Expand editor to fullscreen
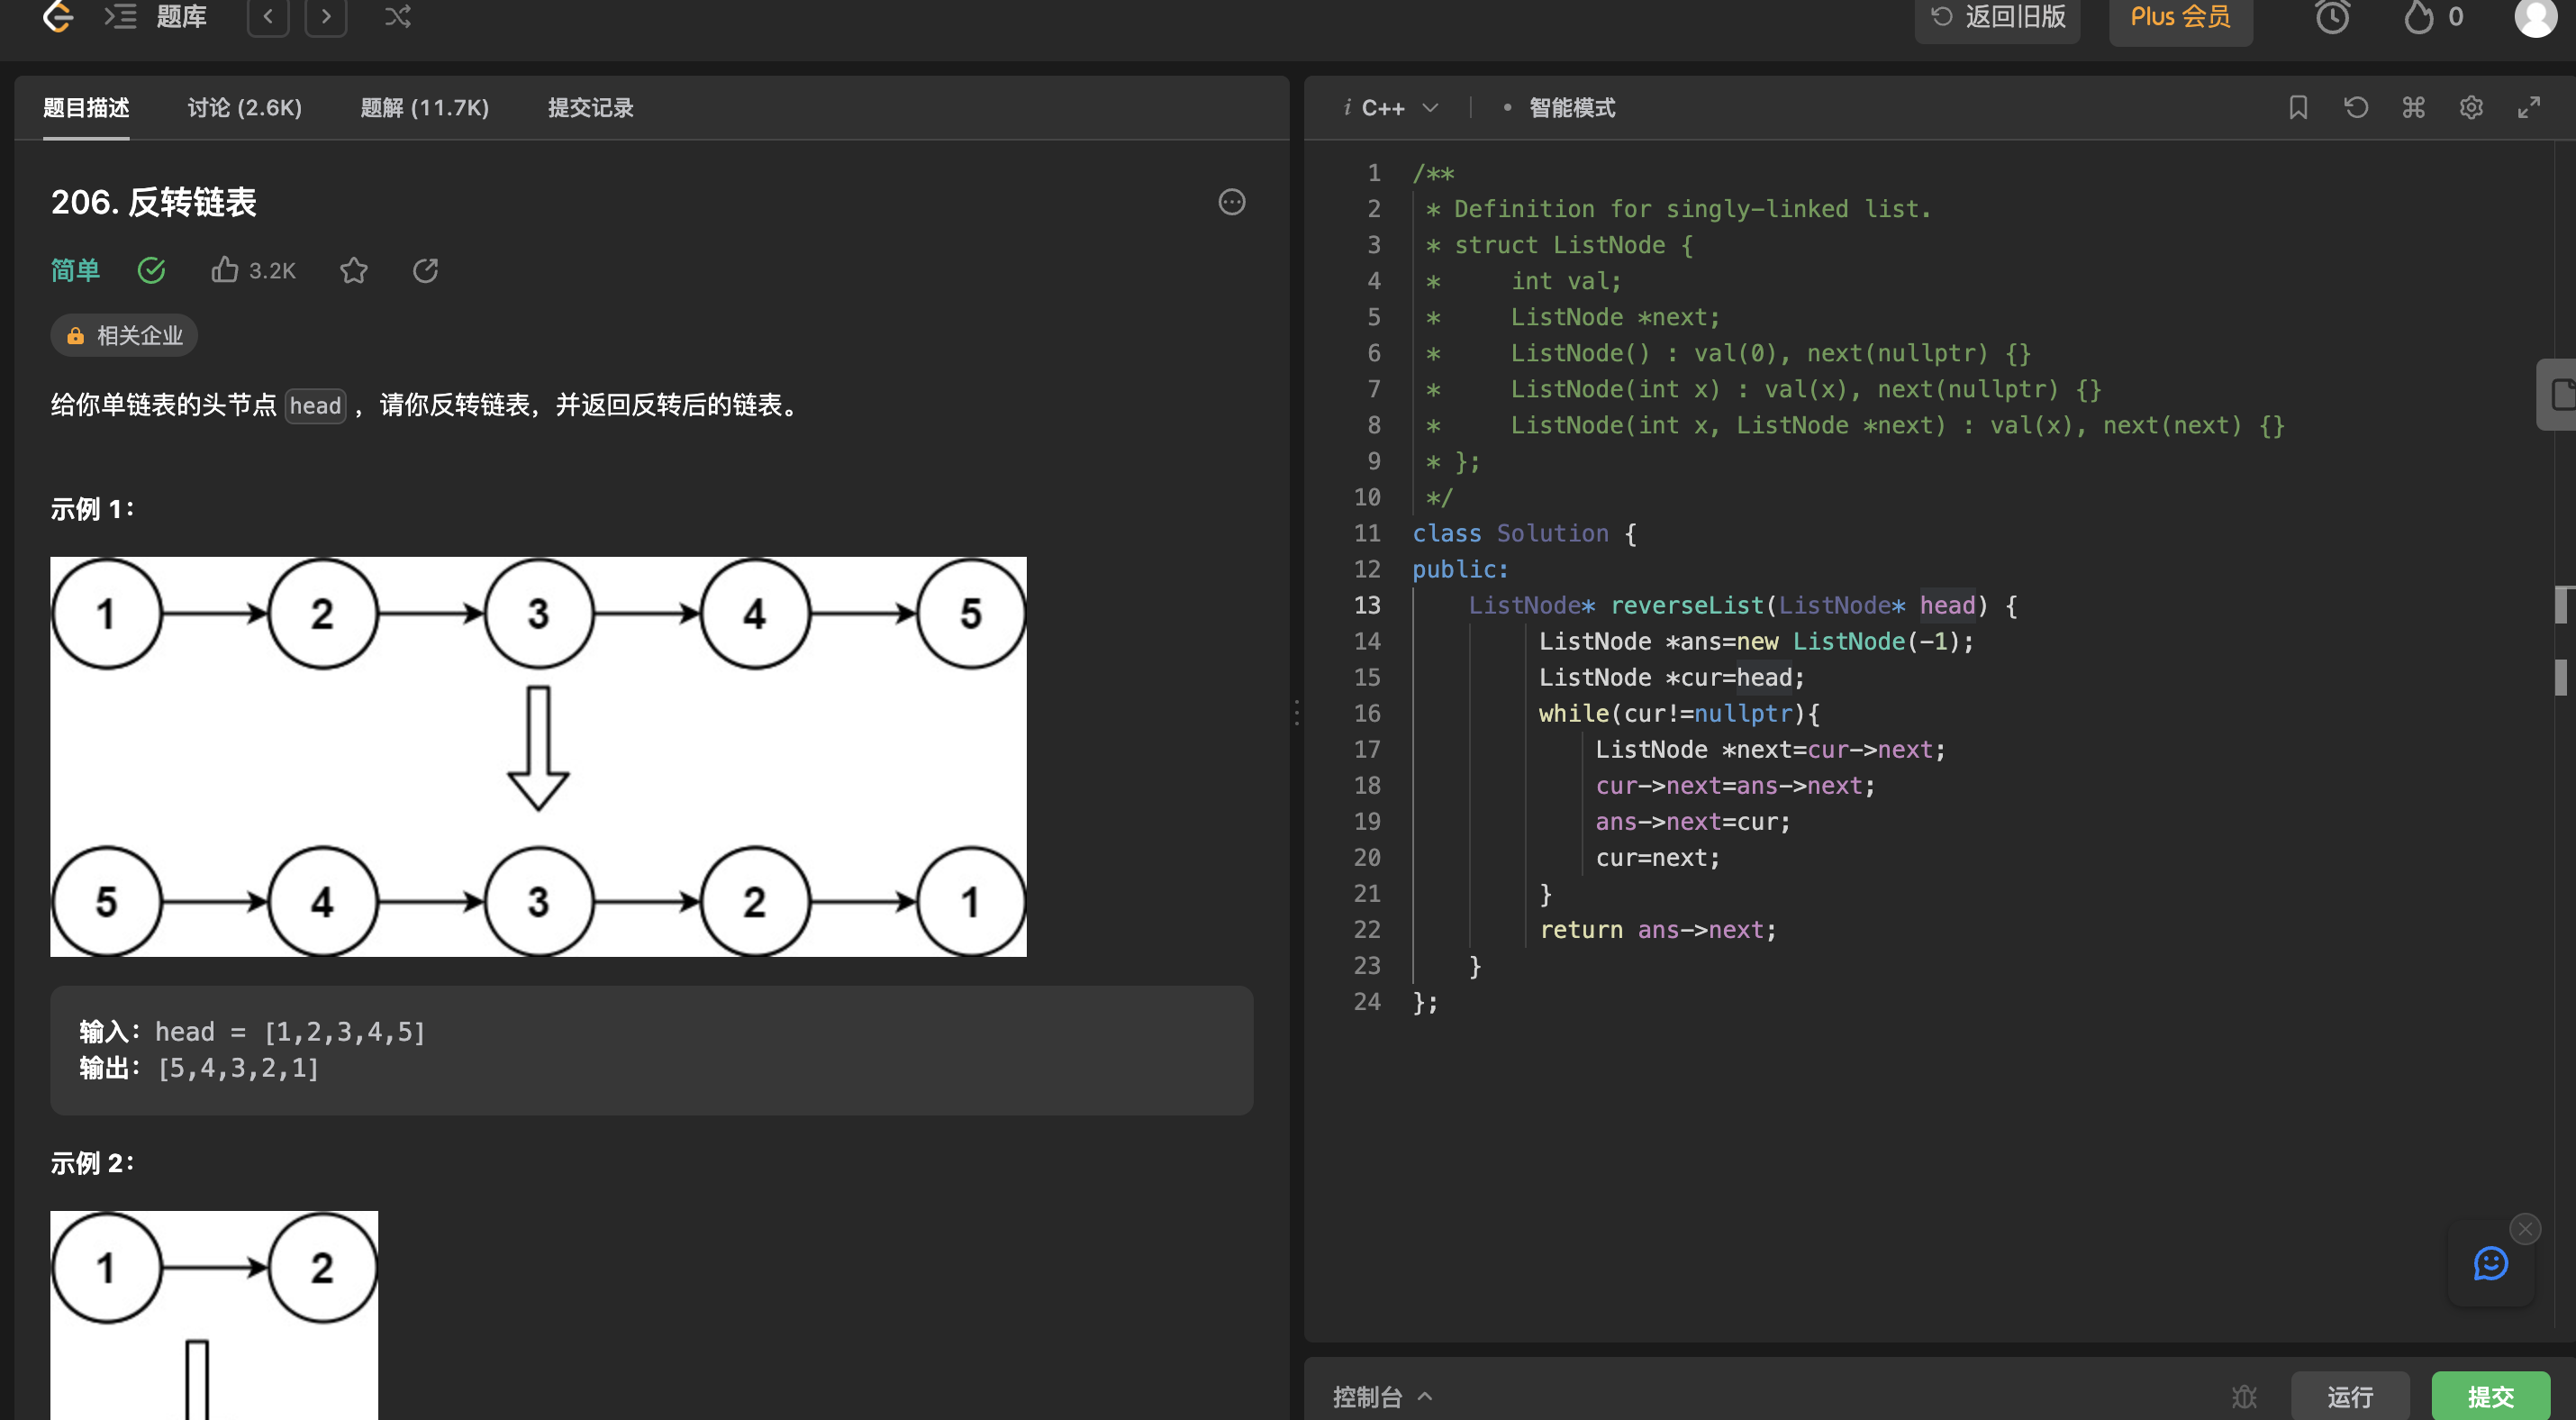The width and height of the screenshot is (2576, 1420). tap(2529, 107)
